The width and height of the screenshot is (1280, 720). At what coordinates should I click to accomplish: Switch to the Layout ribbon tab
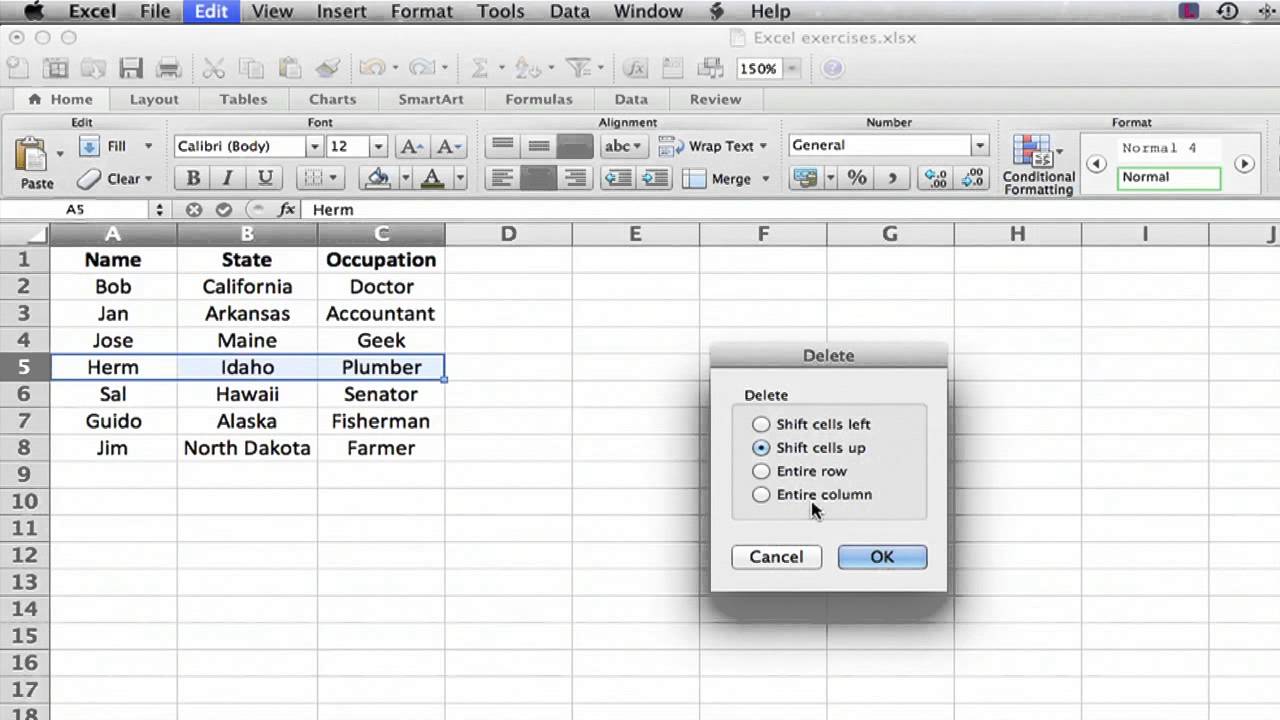coord(154,99)
